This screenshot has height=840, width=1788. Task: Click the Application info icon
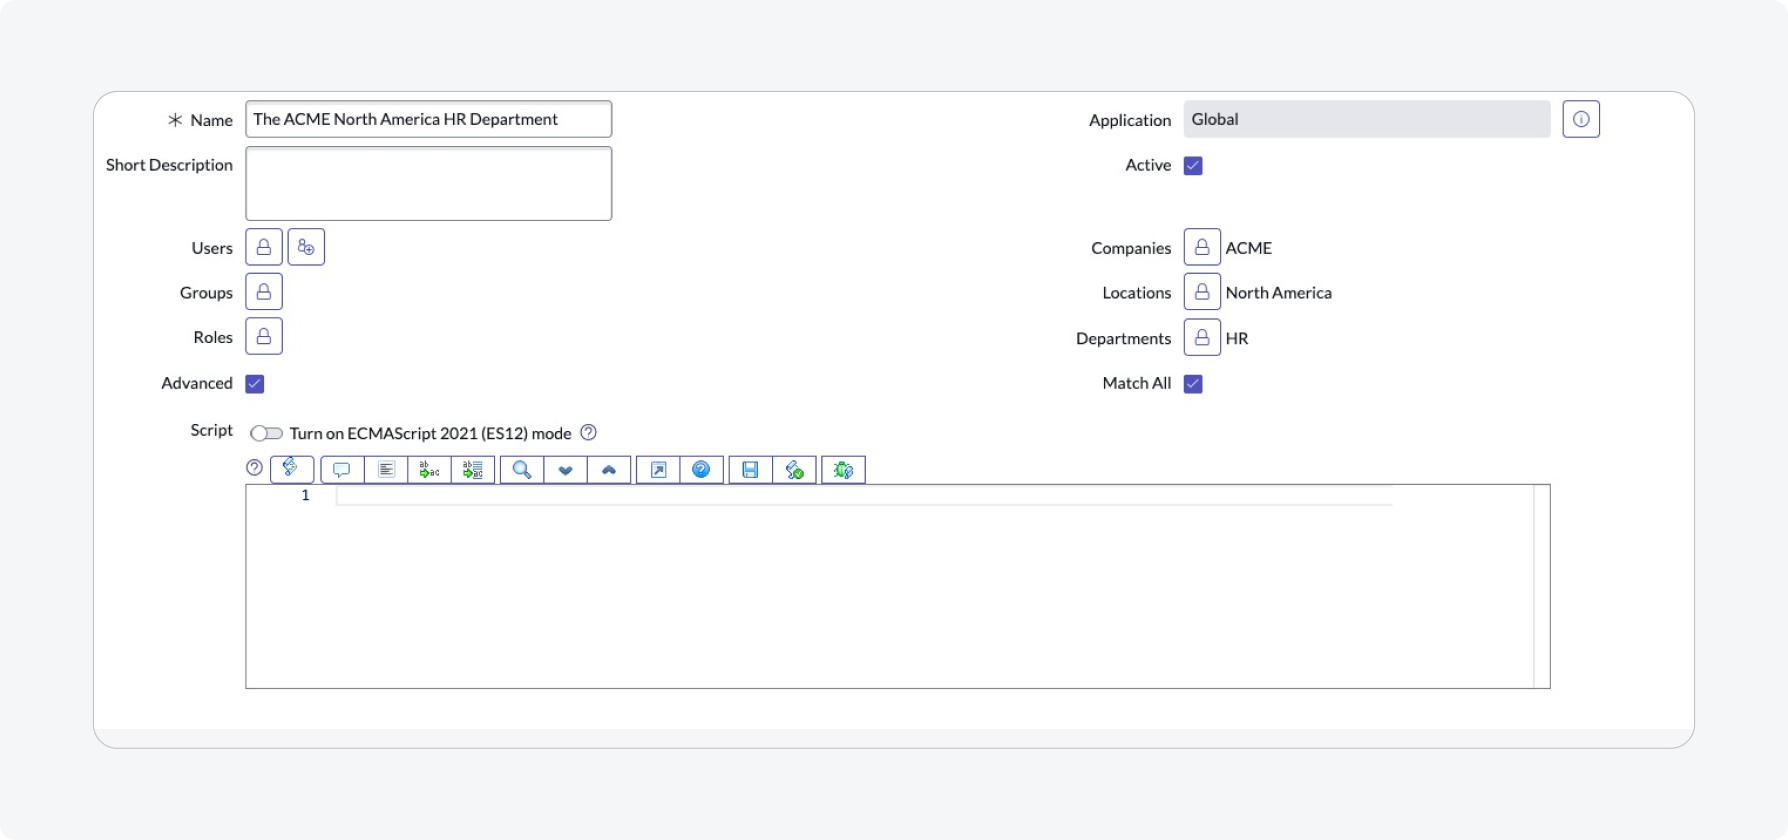click(x=1581, y=119)
